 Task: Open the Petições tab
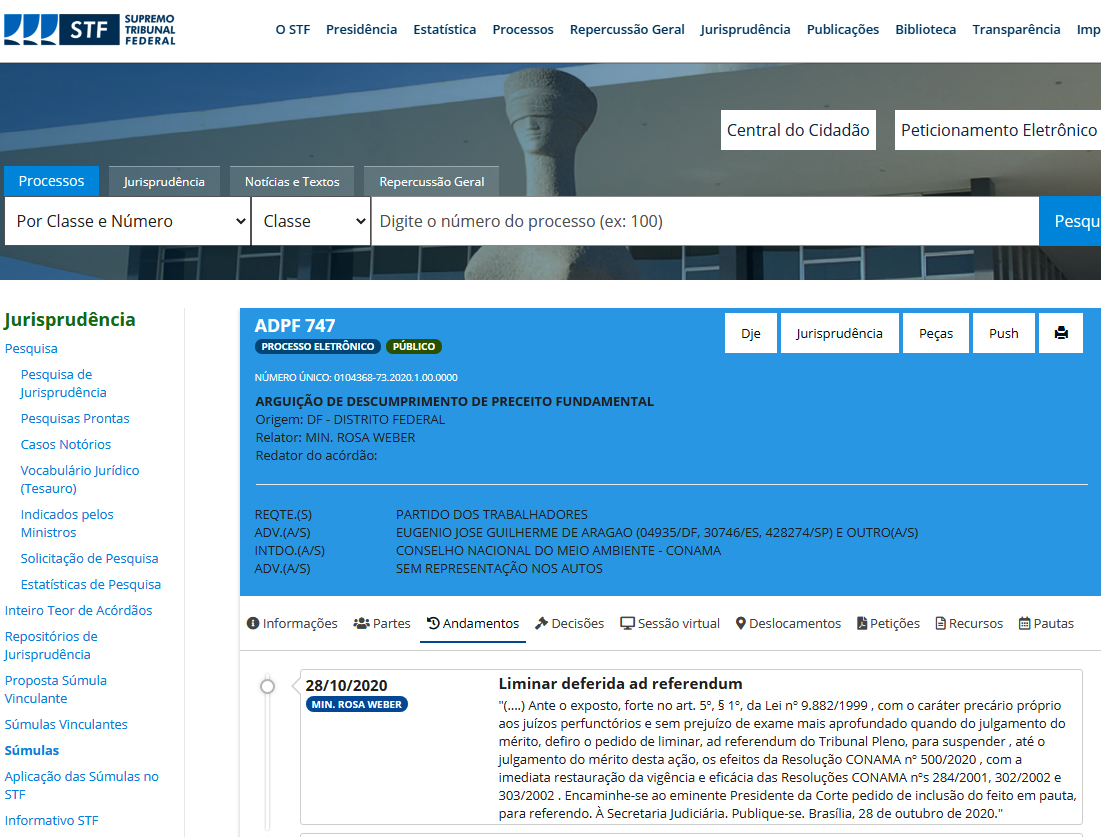[888, 624]
